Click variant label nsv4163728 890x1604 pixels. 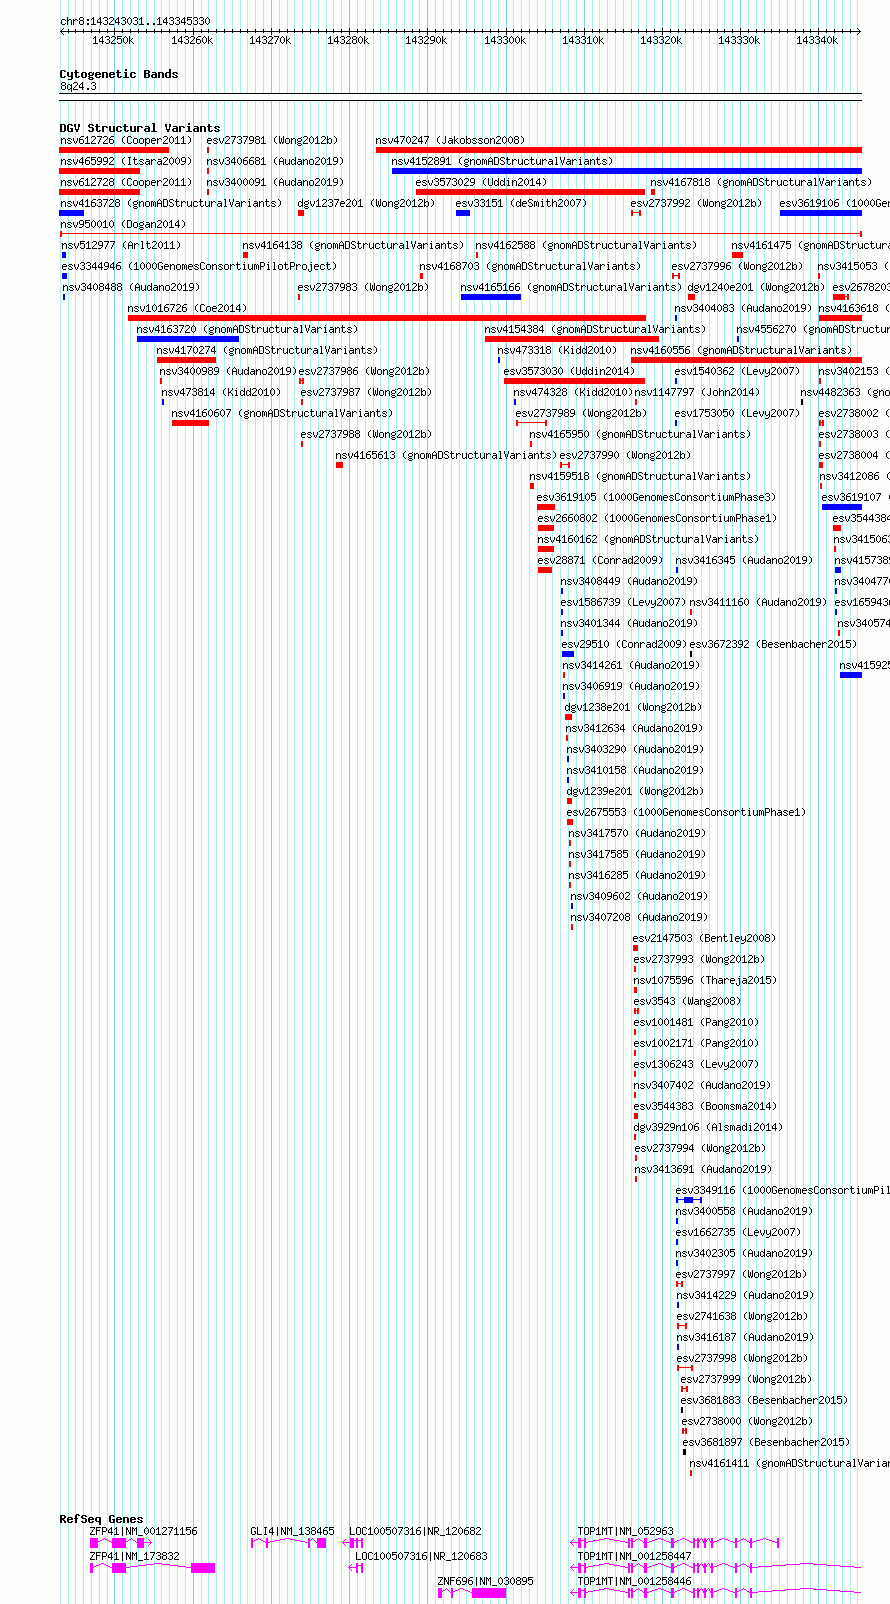[x=171, y=203]
